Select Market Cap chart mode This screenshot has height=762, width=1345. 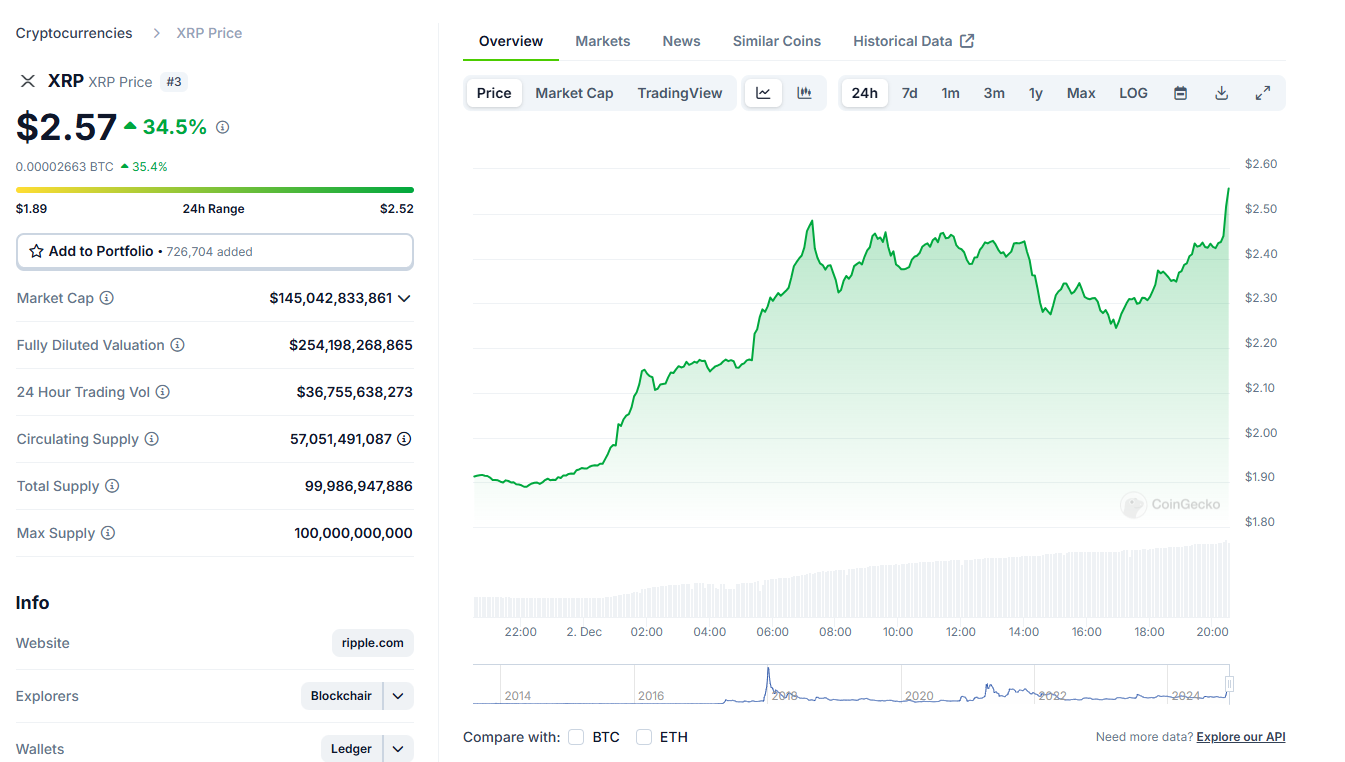click(x=574, y=93)
